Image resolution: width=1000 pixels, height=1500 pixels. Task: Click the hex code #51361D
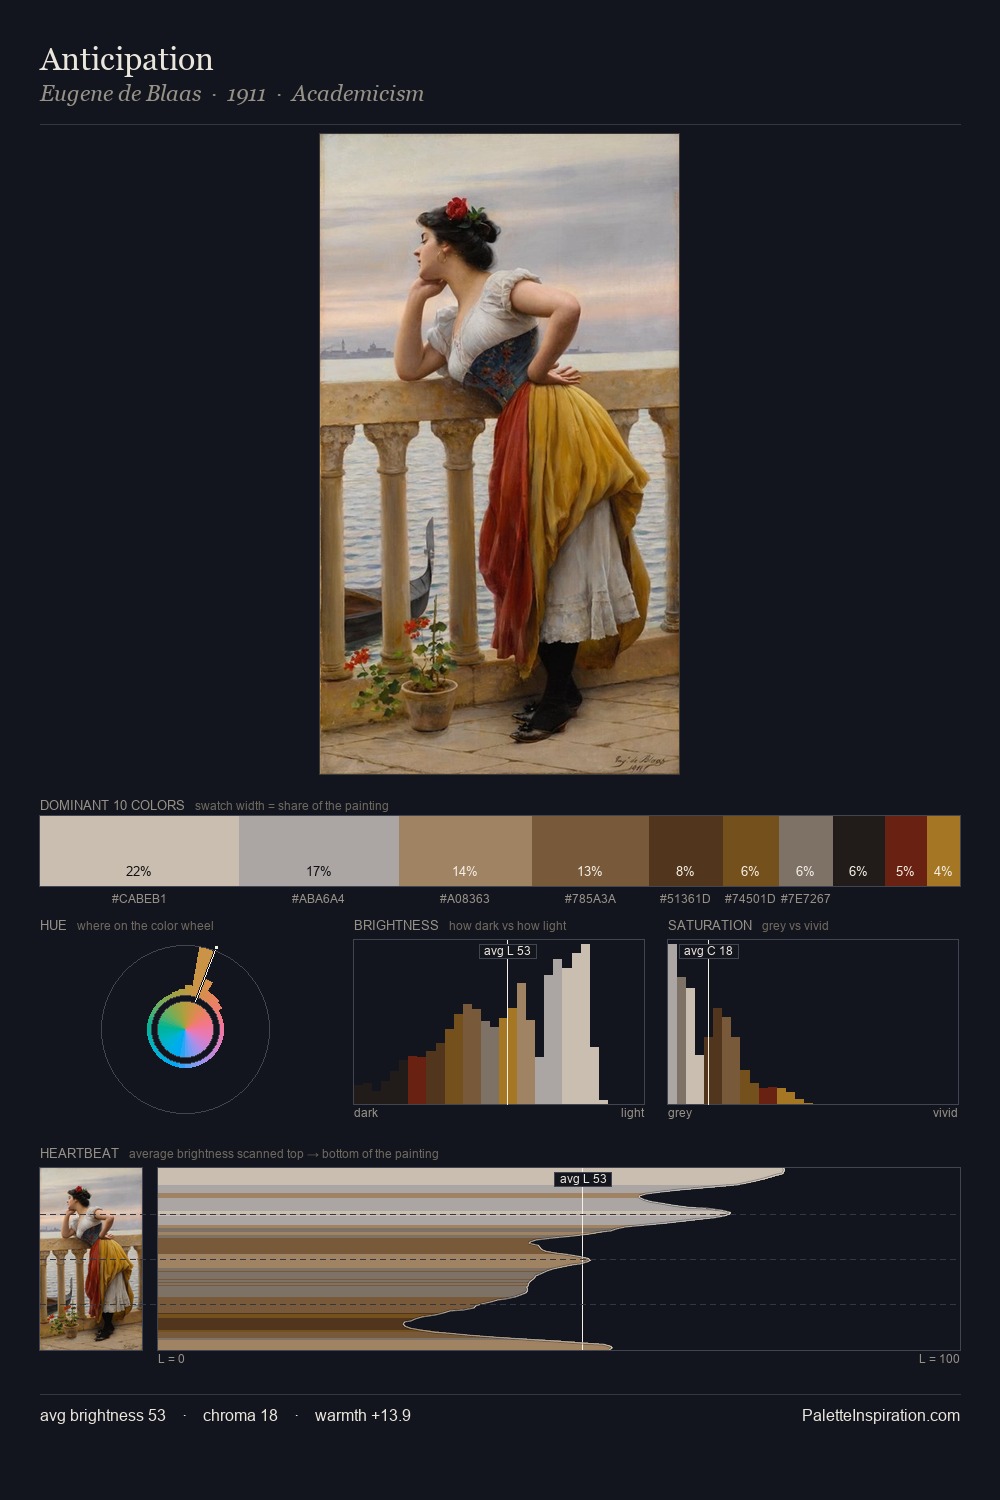pyautogui.click(x=685, y=899)
